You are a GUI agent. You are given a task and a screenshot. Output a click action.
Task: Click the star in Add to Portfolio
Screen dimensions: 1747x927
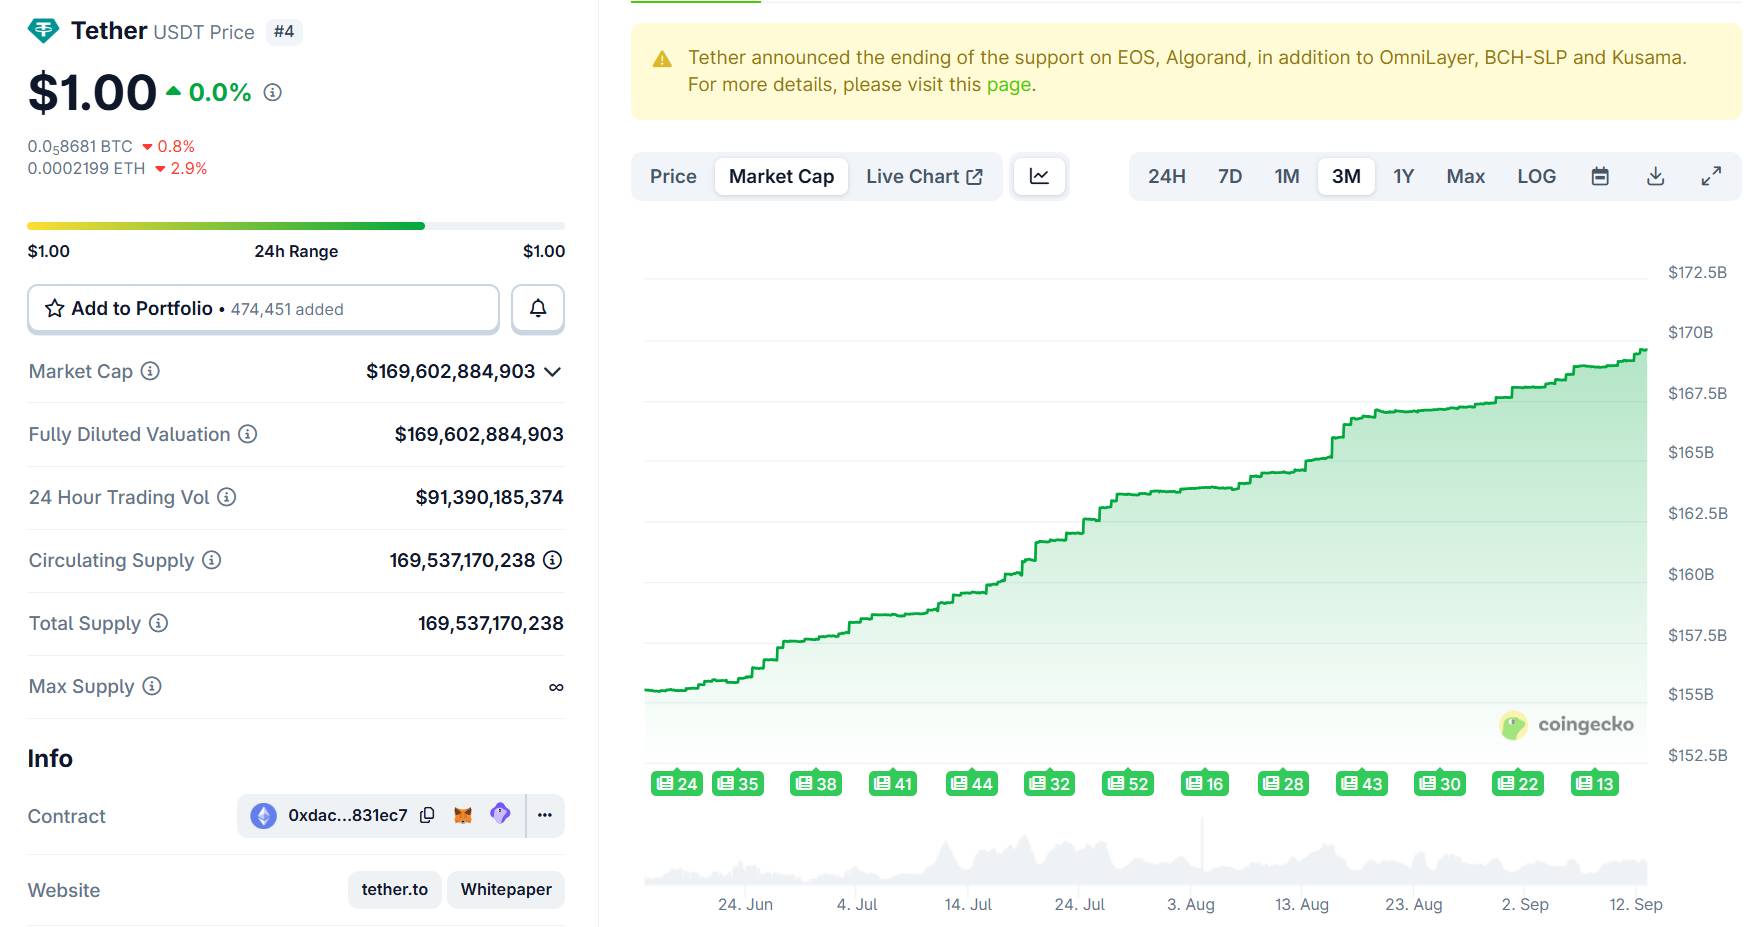pyautogui.click(x=55, y=308)
